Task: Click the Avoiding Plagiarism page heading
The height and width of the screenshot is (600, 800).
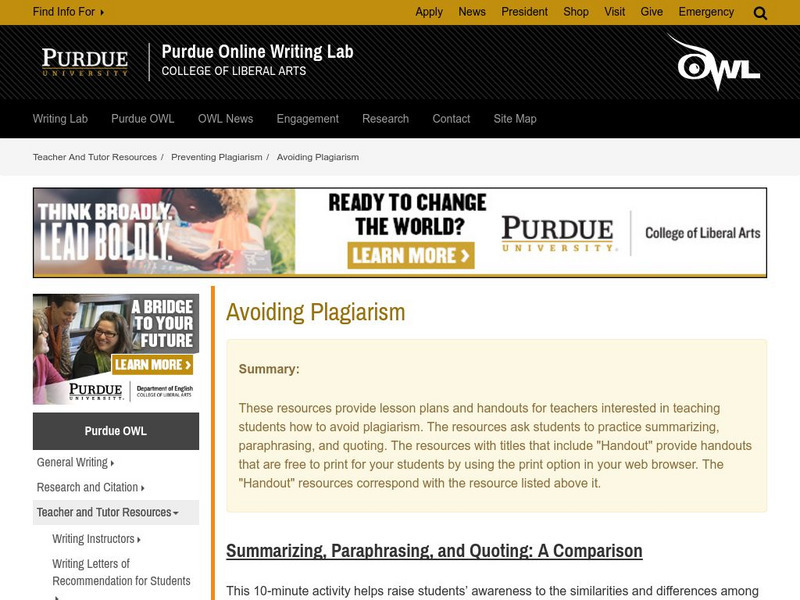Action: pos(315,312)
